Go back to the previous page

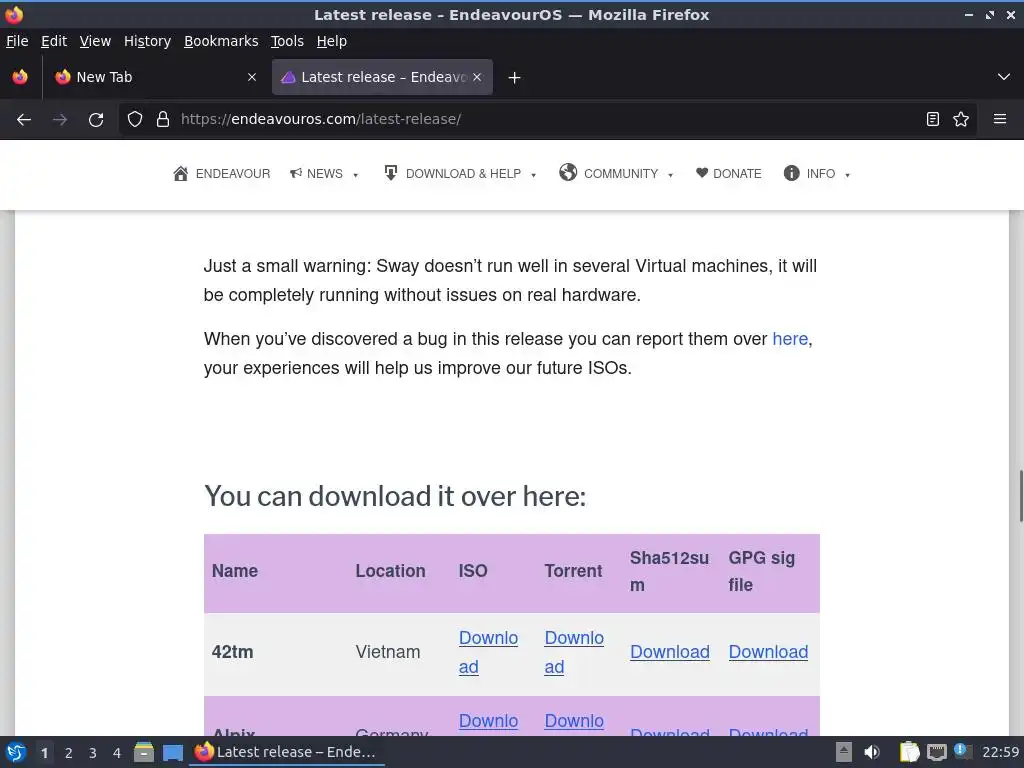point(24,120)
